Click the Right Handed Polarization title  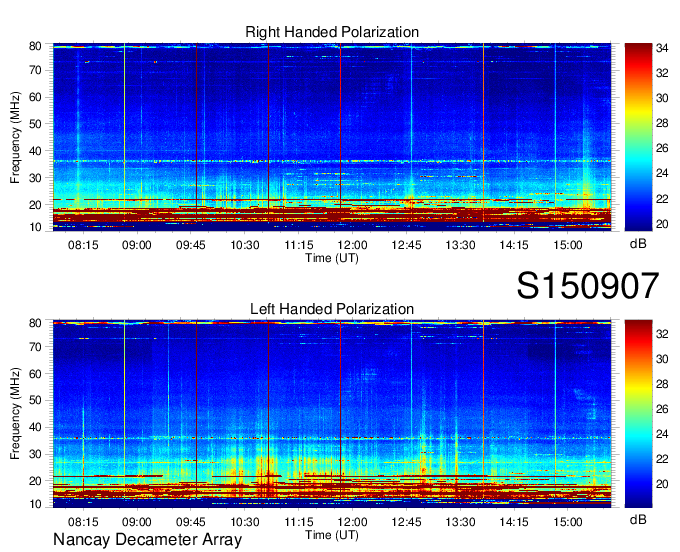click(x=332, y=32)
